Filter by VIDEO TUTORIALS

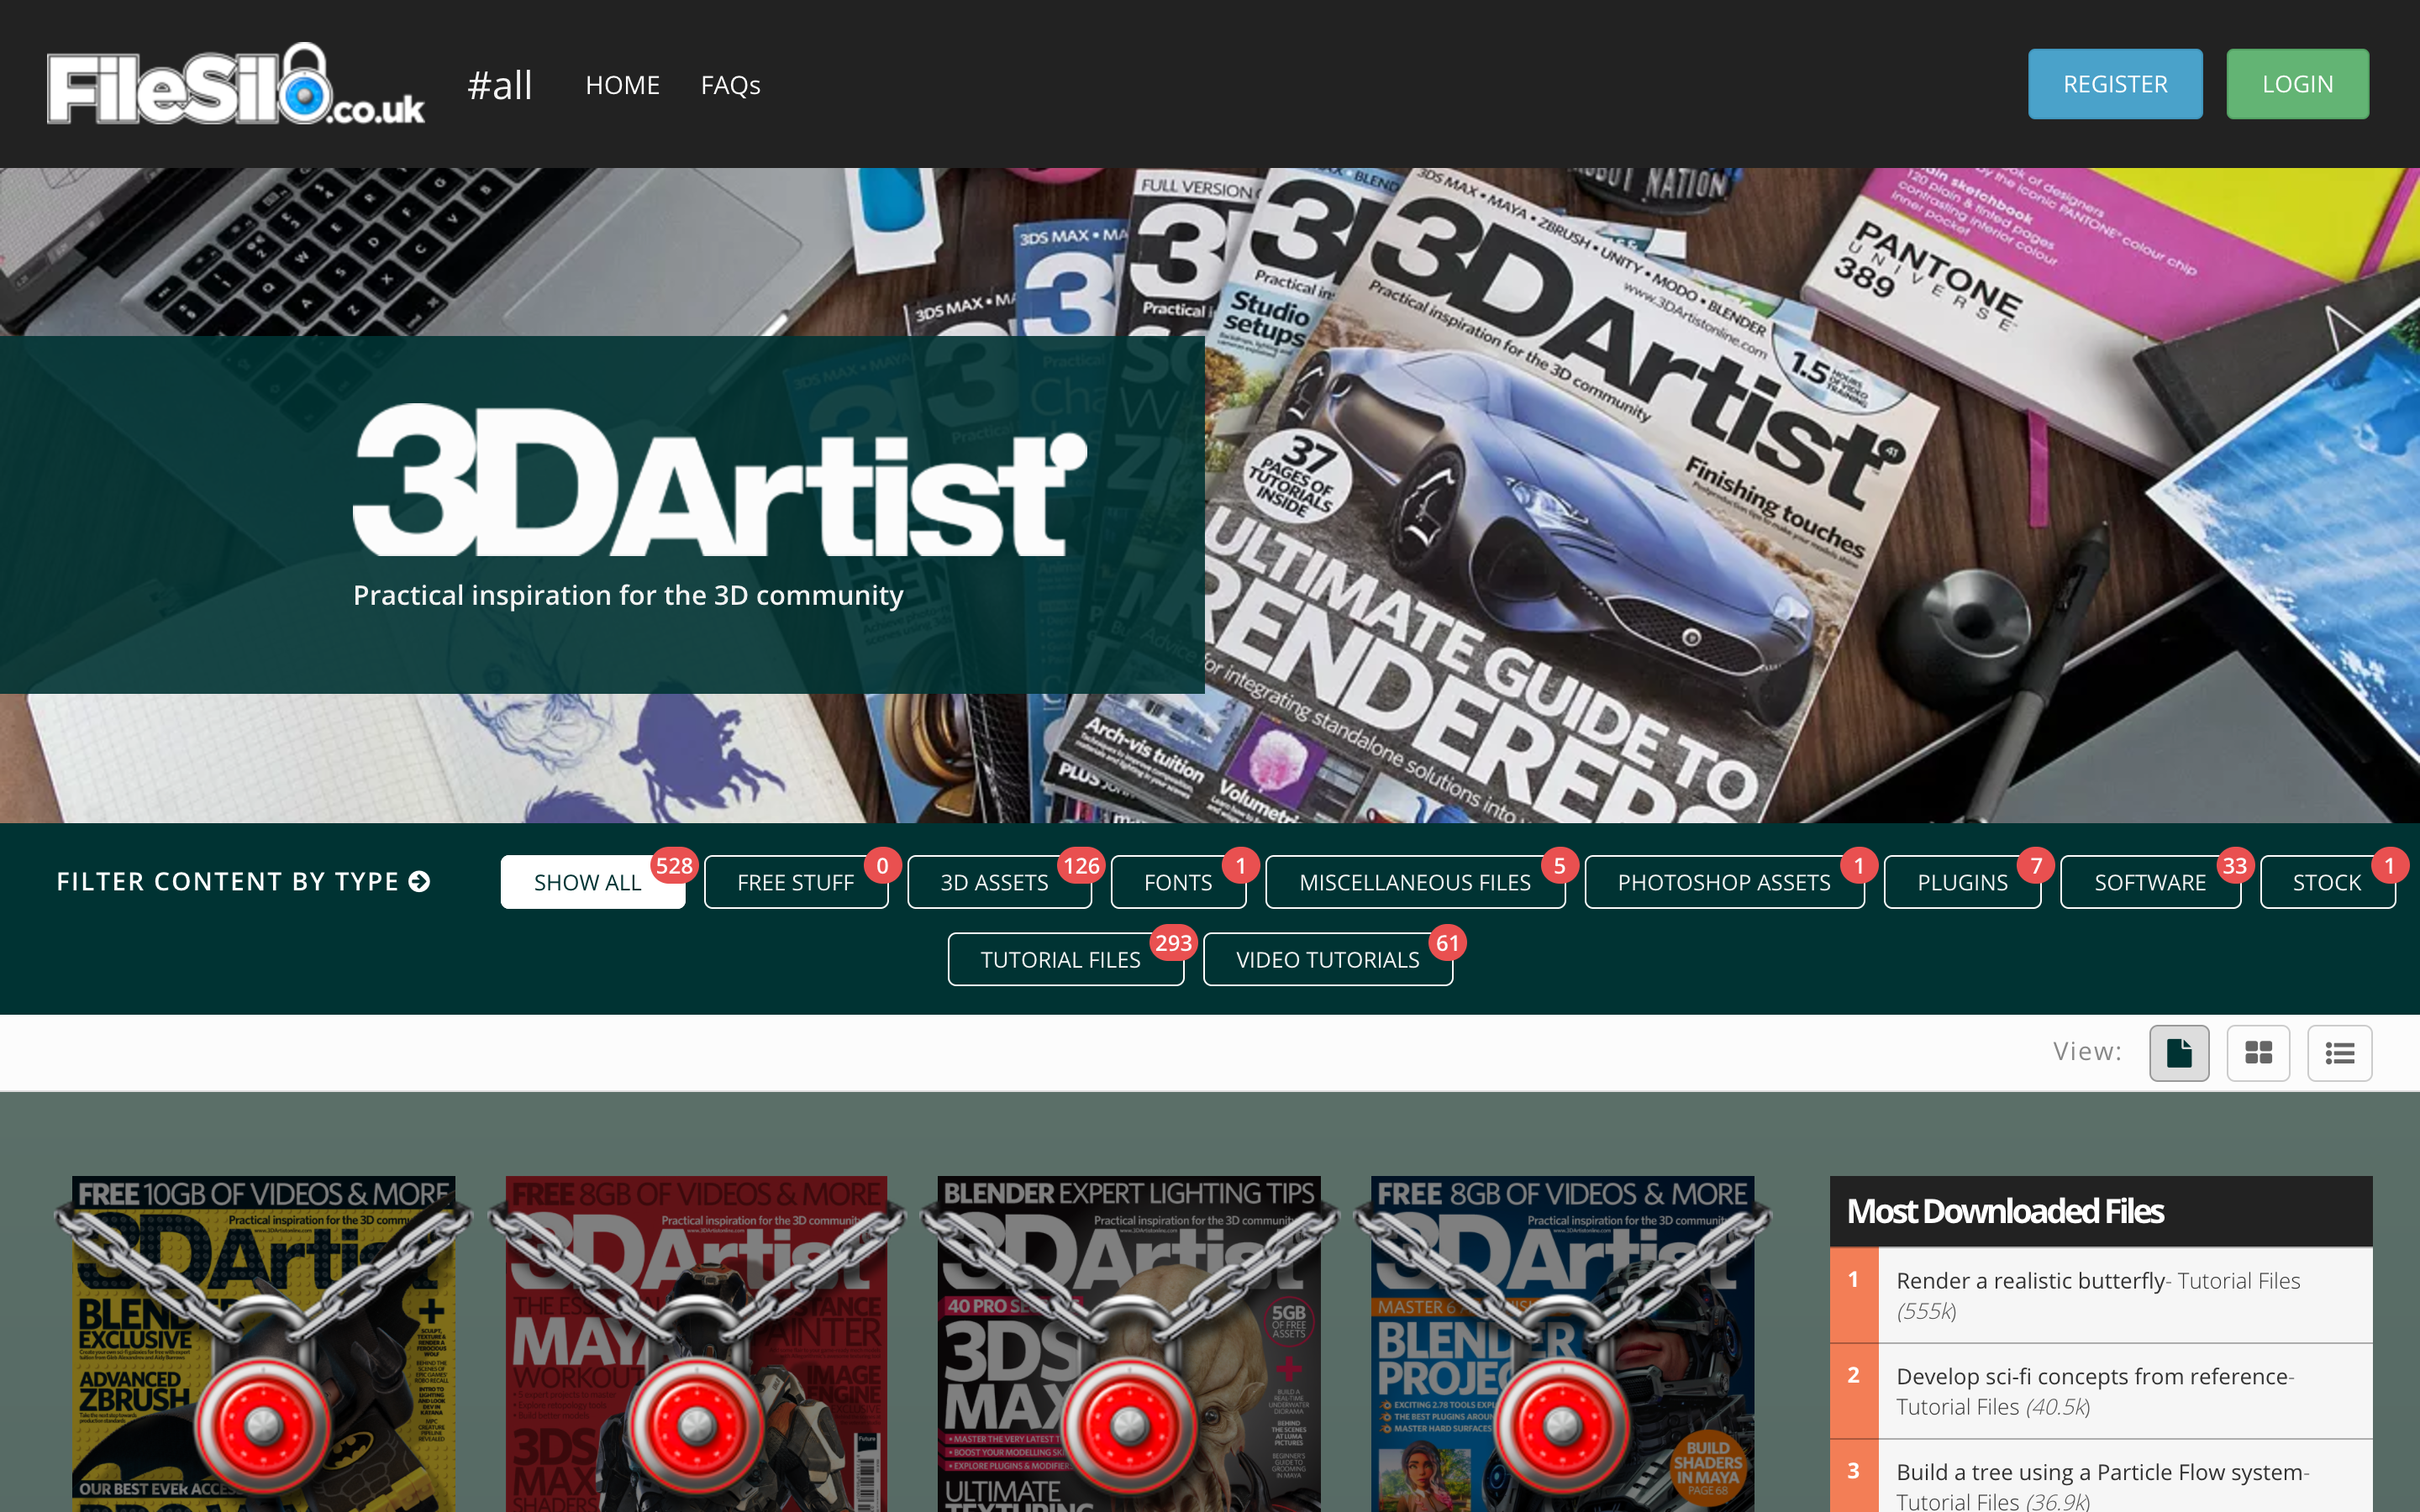1327,959
